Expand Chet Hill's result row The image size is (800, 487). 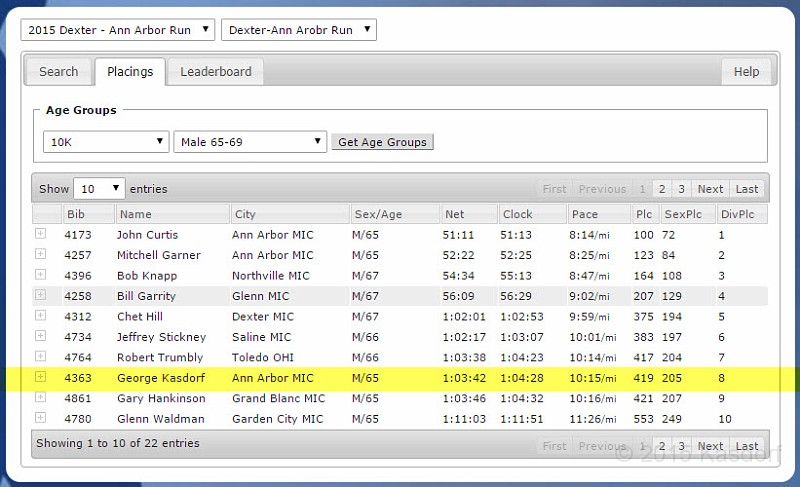(40, 316)
